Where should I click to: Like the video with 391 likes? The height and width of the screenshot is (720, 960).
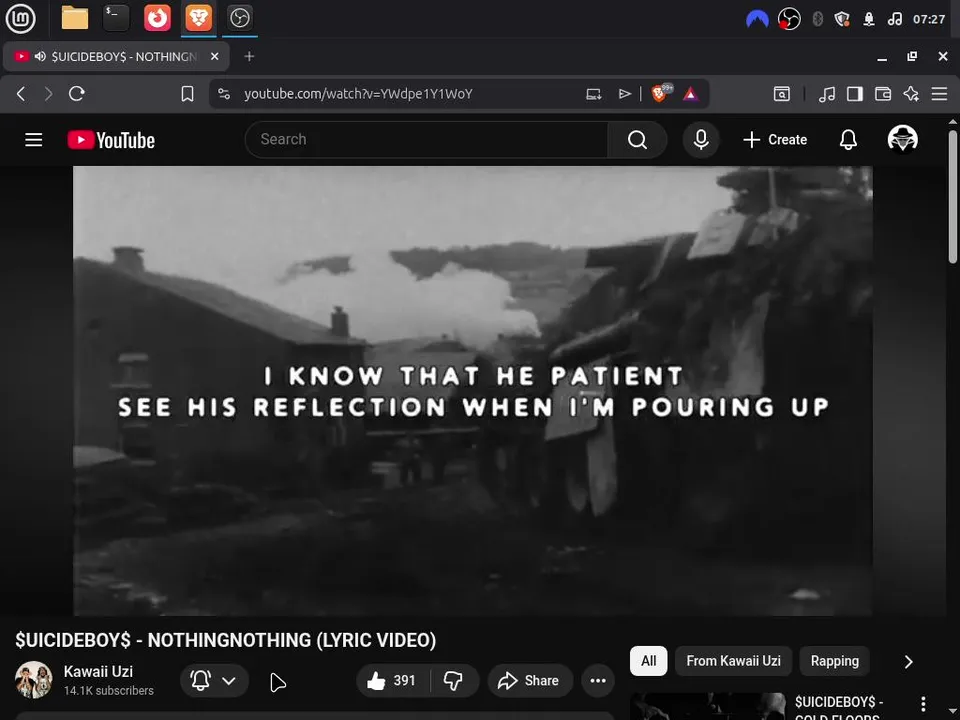(392, 680)
